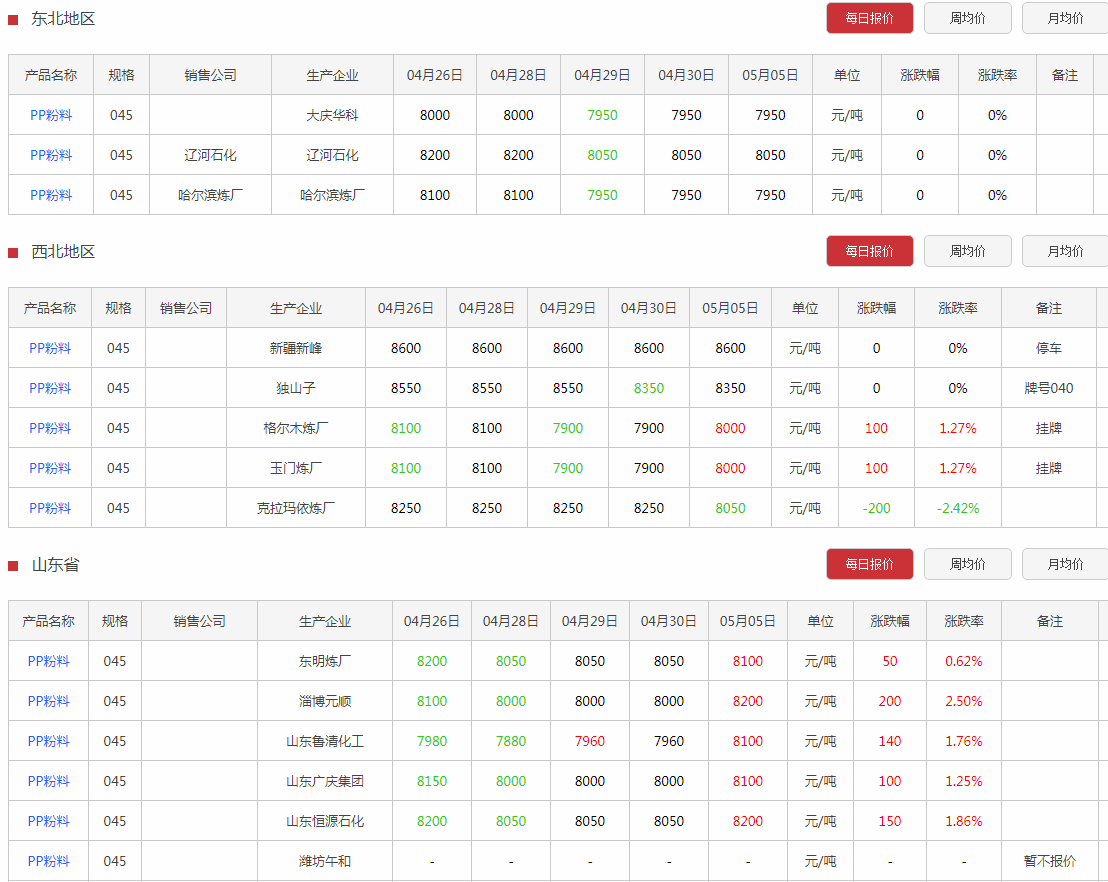The height and width of the screenshot is (882, 1108).
Task: Click 格尔木炼厂 producer cell
Action: pyautogui.click(x=295, y=428)
